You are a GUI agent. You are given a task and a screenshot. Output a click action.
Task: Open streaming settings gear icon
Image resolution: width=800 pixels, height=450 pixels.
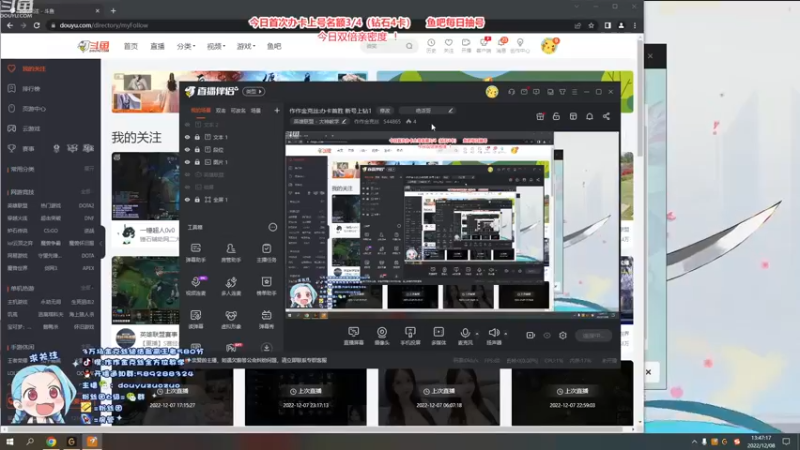[x=563, y=335]
